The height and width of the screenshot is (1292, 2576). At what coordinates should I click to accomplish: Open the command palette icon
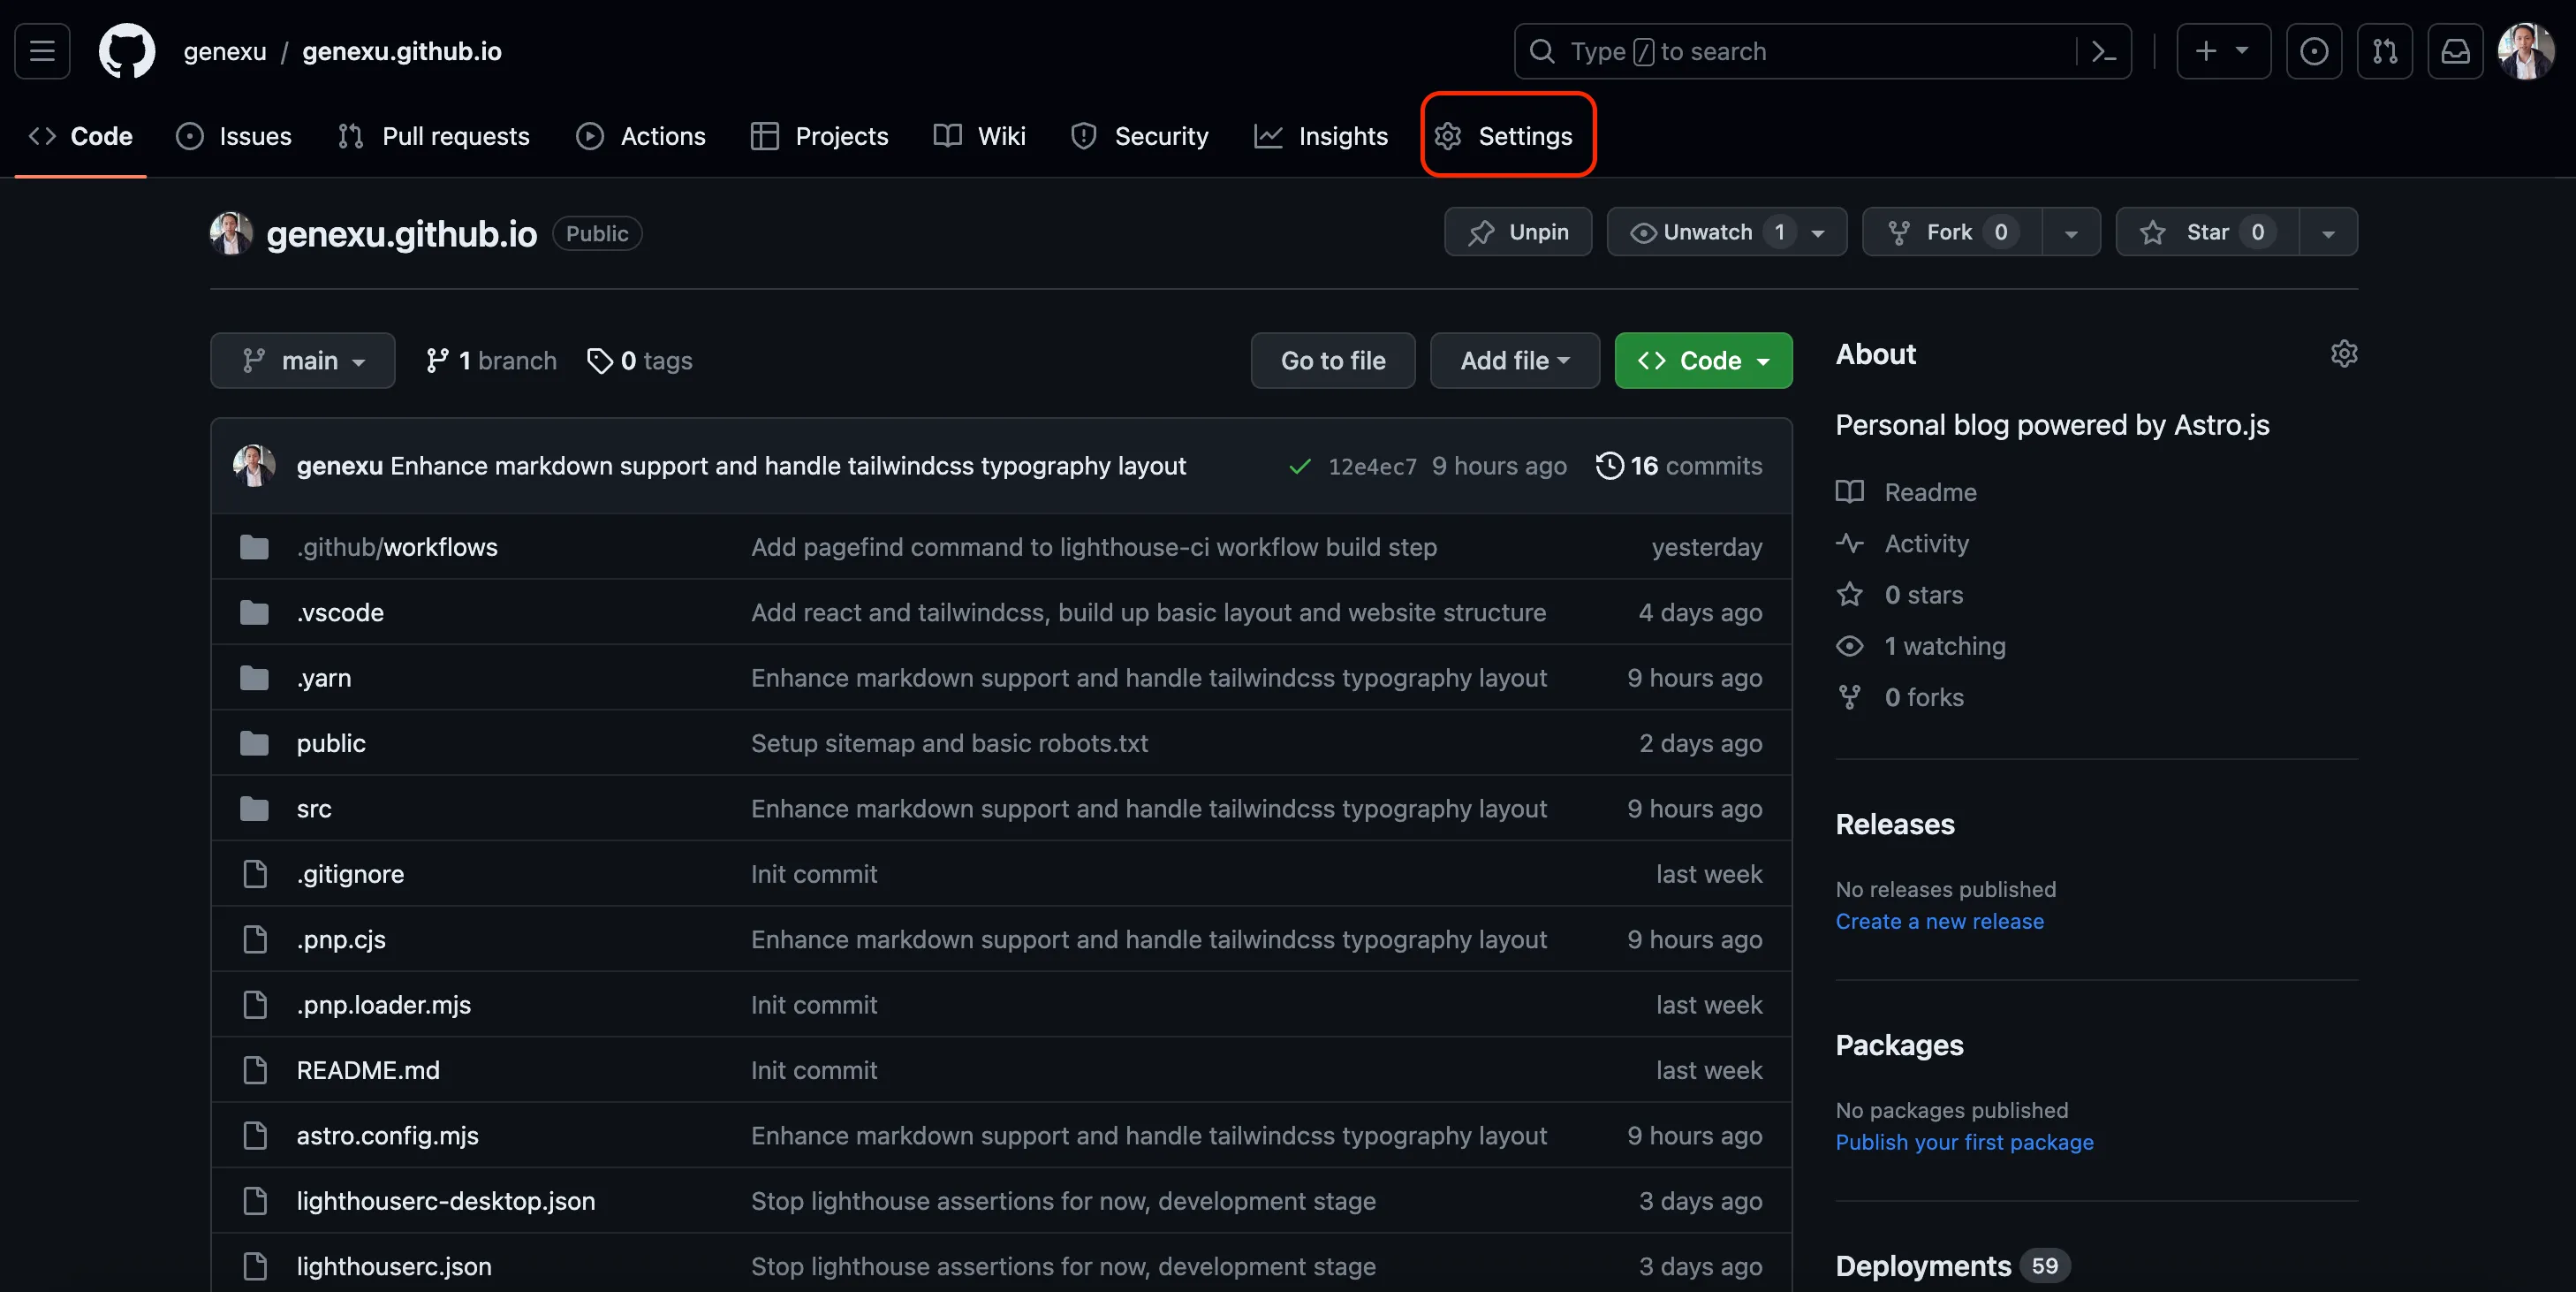[2103, 51]
